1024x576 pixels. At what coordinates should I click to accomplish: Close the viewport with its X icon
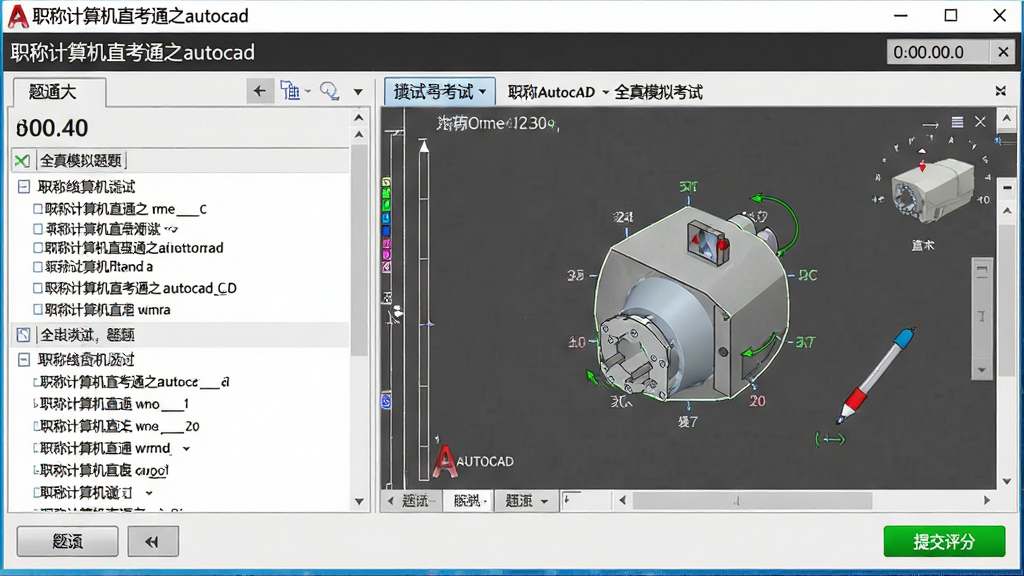coord(980,122)
